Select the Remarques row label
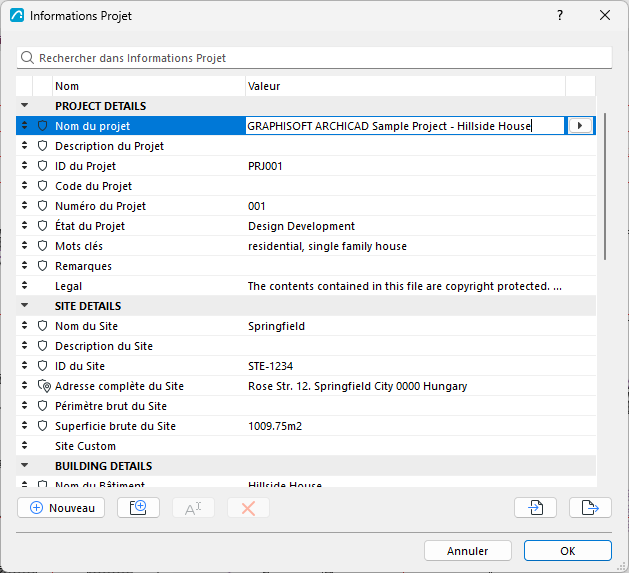The image size is (629, 573). coord(83,266)
